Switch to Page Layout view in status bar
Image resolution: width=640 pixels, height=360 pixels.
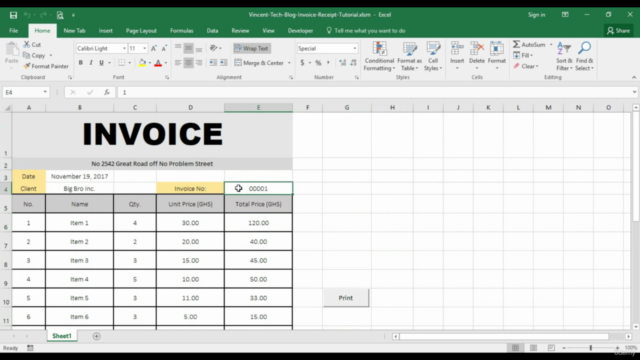[533, 348]
